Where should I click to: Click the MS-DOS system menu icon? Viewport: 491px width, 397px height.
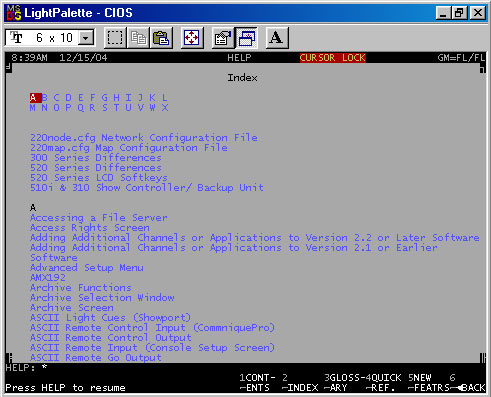click(14, 13)
